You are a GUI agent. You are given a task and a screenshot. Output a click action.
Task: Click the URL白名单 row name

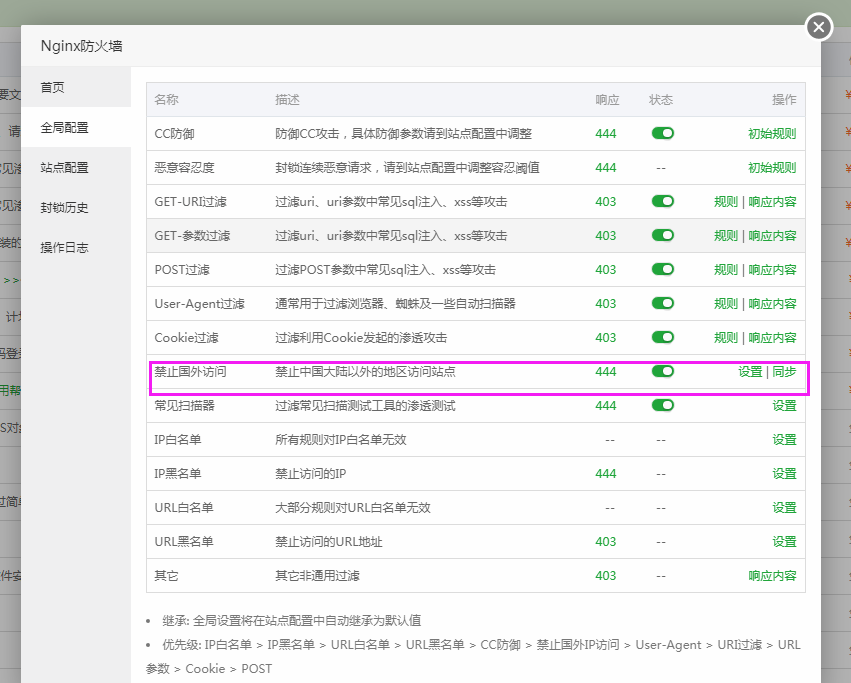click(183, 508)
